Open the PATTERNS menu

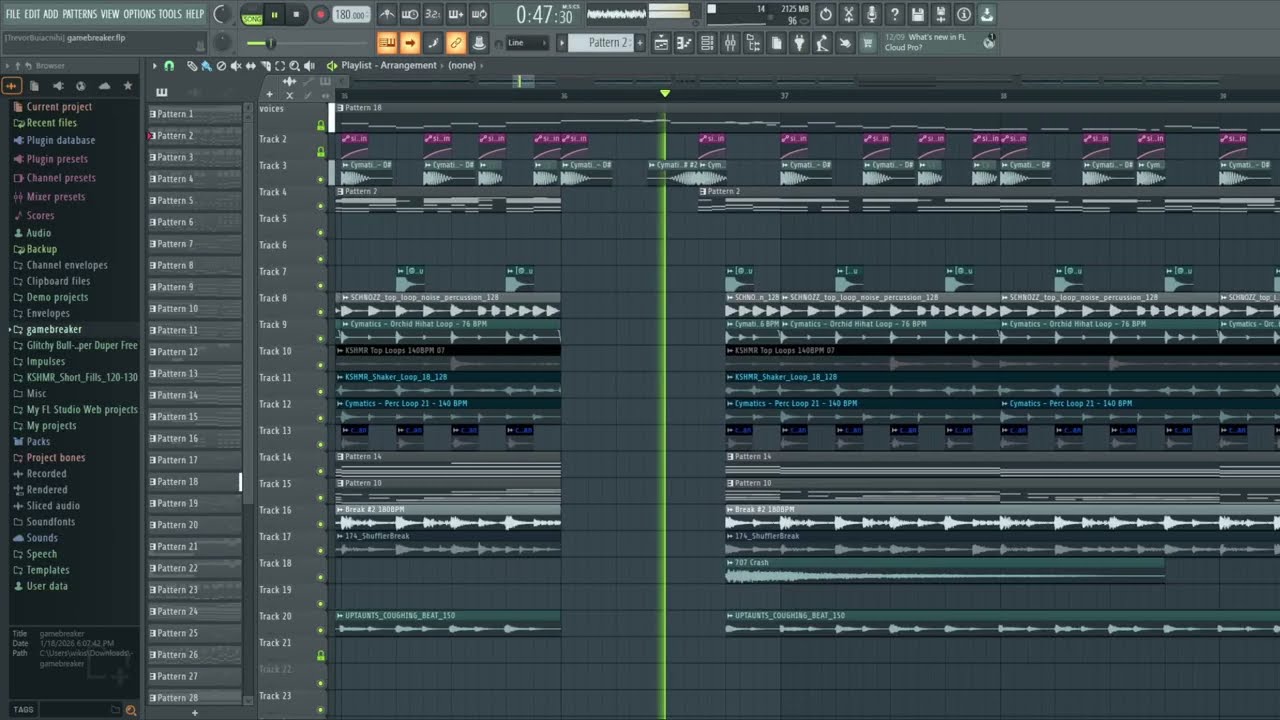click(x=79, y=14)
